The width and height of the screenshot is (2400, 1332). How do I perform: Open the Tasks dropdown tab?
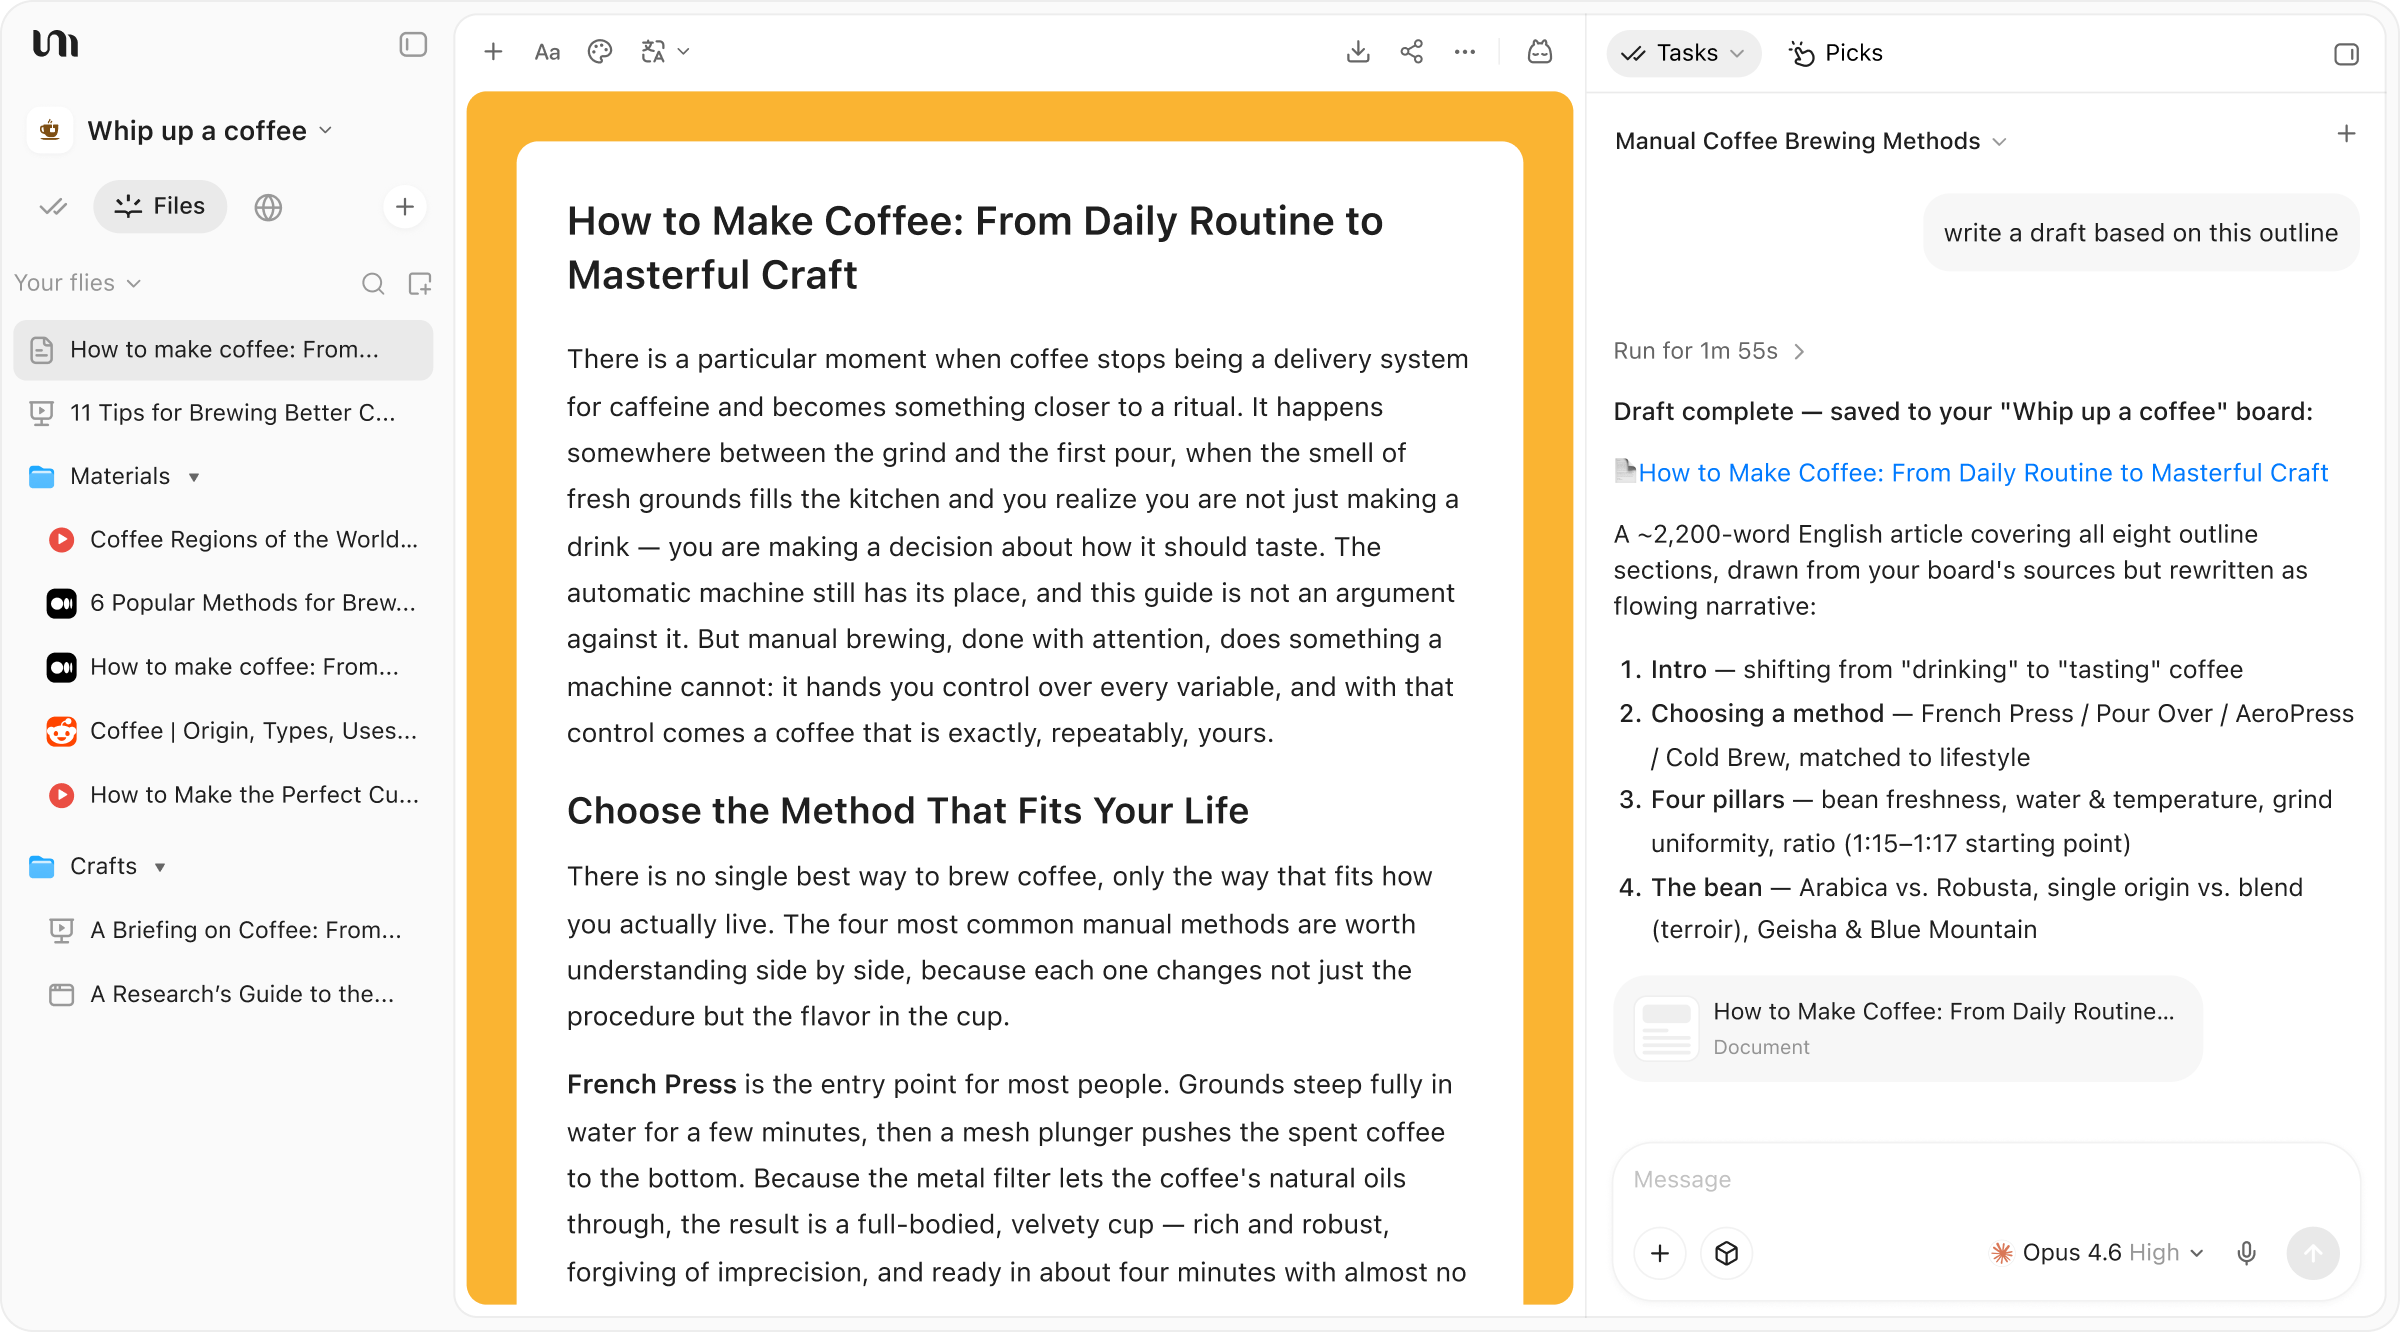point(1684,53)
